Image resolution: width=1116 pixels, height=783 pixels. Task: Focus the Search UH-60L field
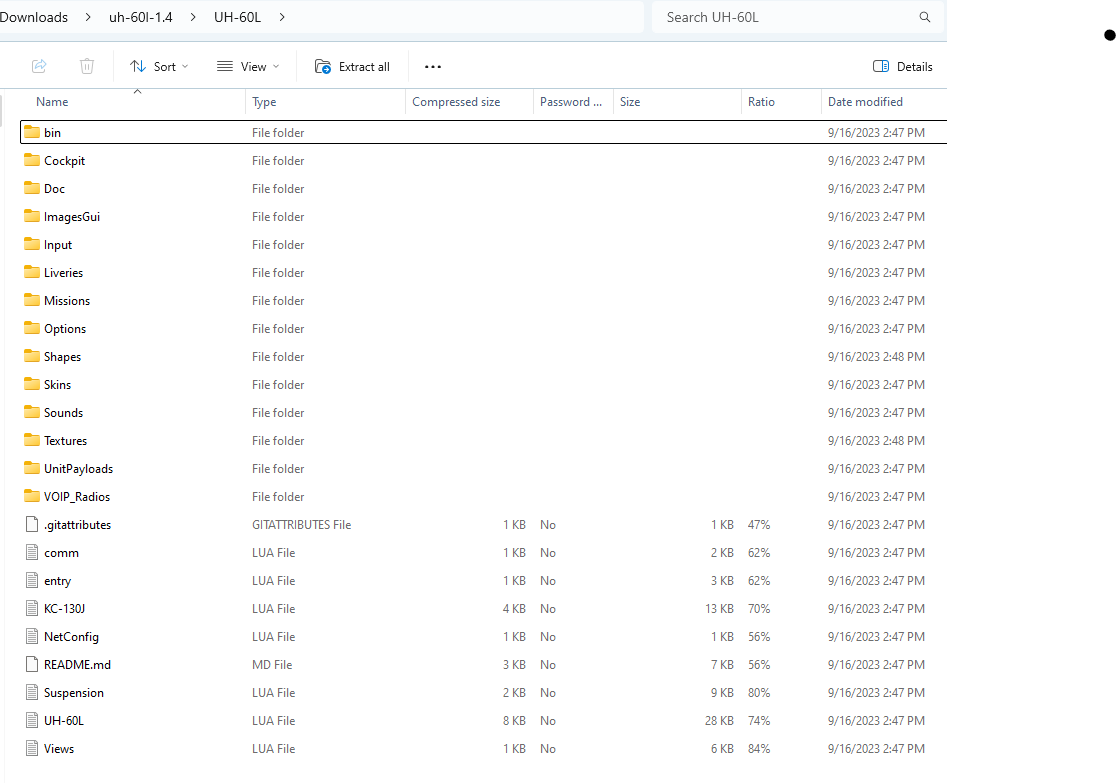pyautogui.click(x=798, y=17)
